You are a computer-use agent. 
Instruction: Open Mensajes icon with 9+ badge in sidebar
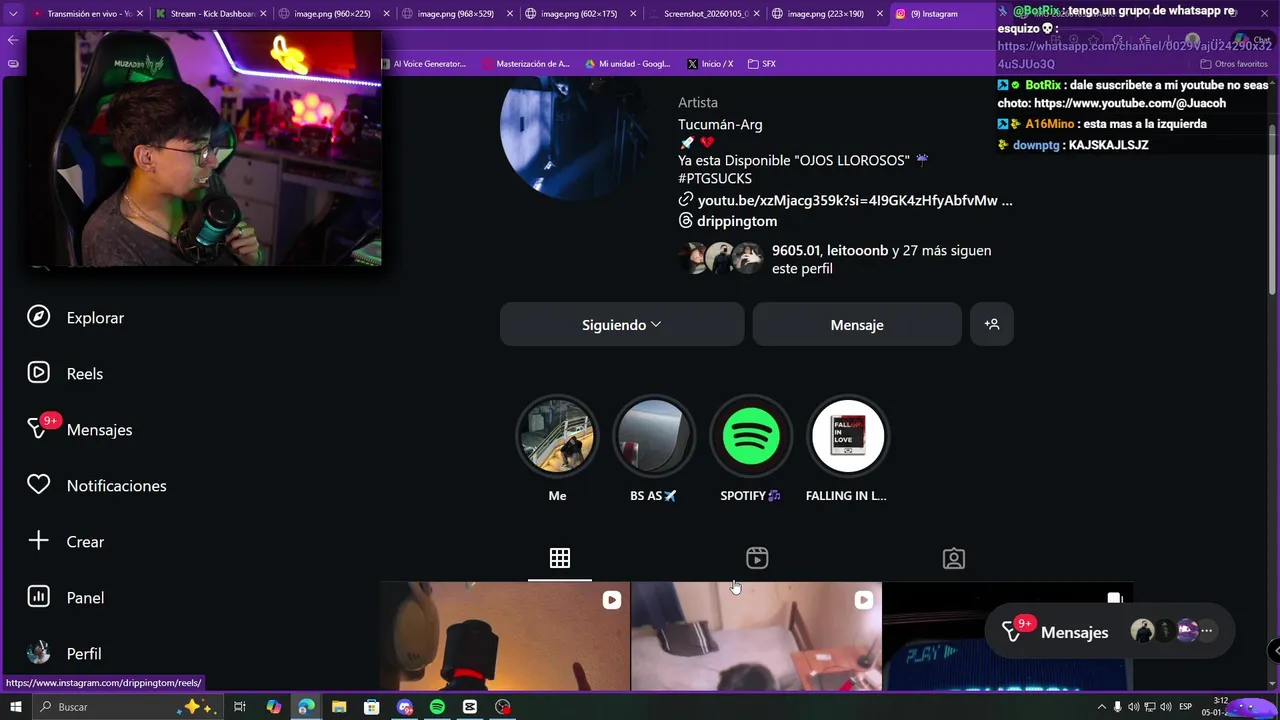[40, 428]
